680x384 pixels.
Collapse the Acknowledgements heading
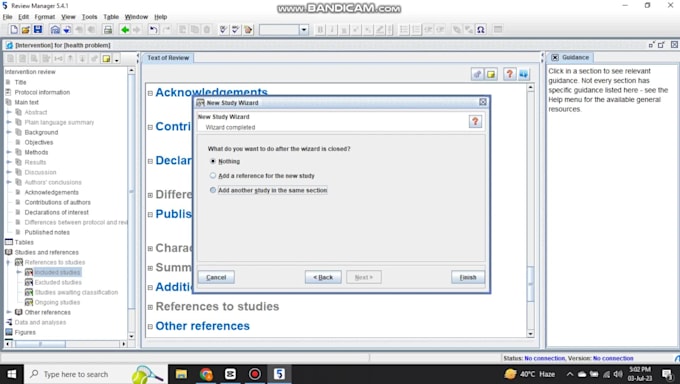tap(150, 93)
